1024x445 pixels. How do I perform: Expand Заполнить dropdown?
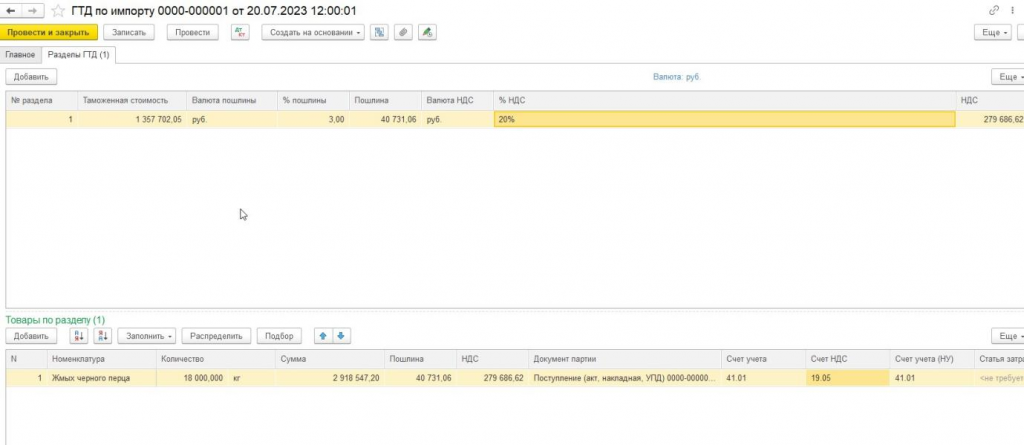tap(146, 336)
